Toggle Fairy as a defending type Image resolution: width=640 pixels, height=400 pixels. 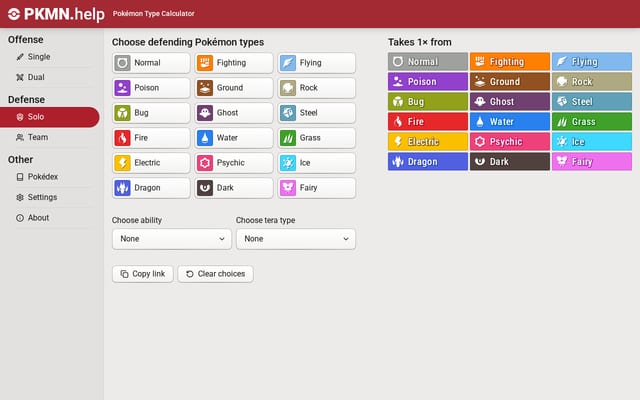click(x=317, y=188)
